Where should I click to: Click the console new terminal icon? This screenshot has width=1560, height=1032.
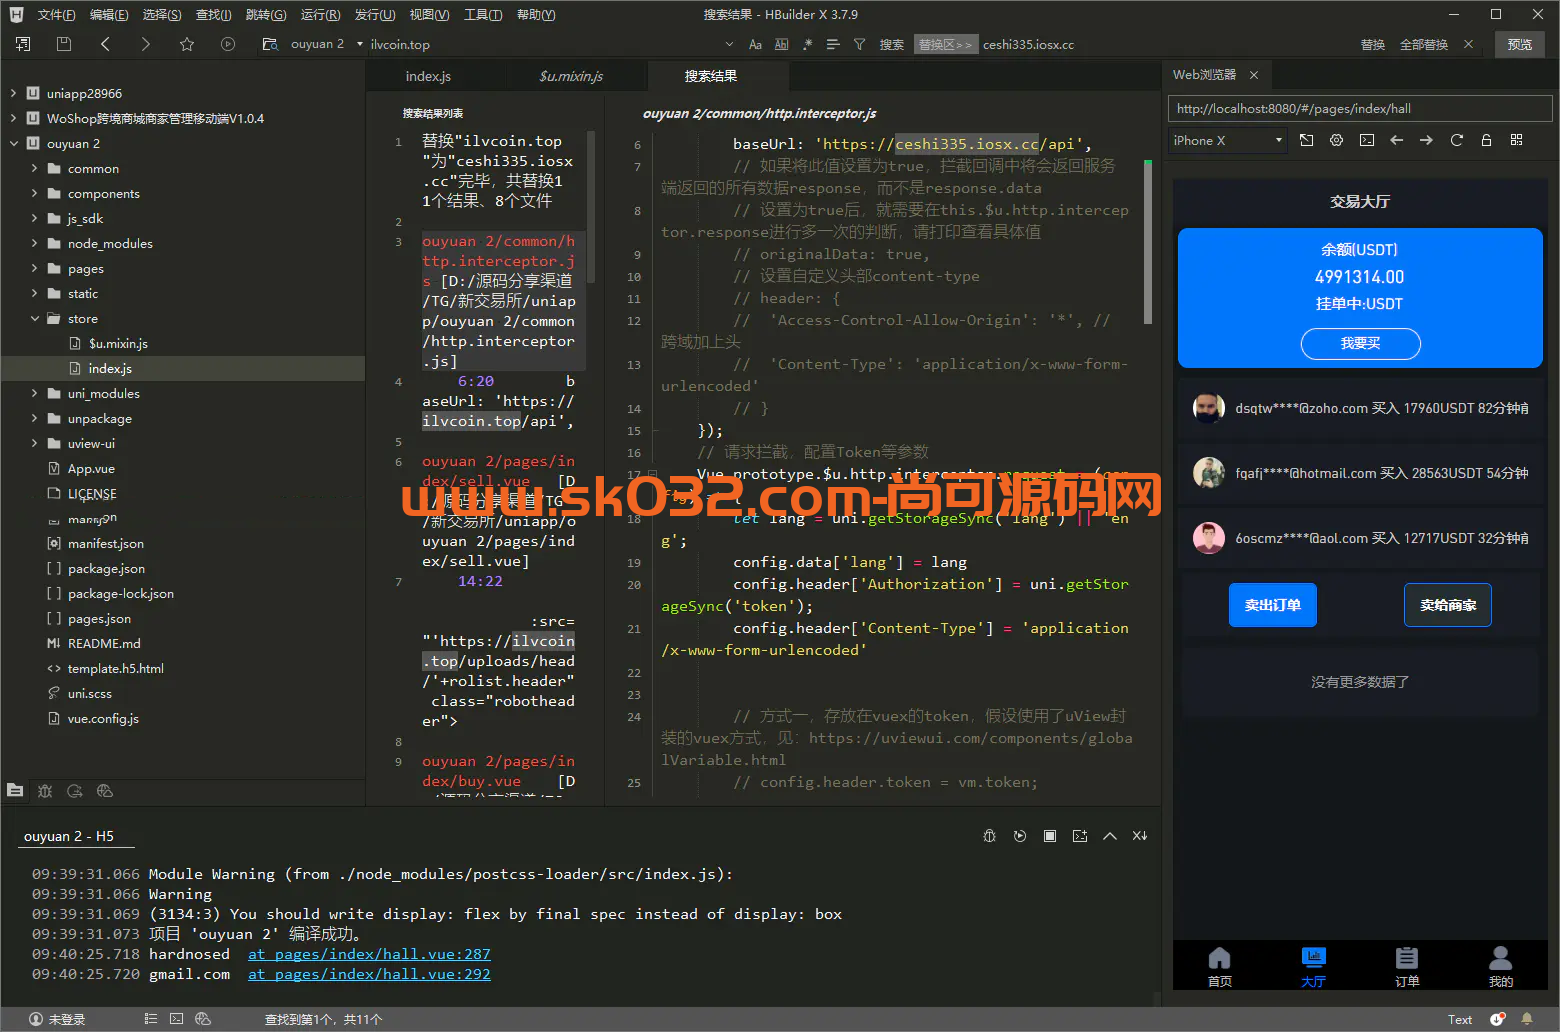pos(1080,836)
